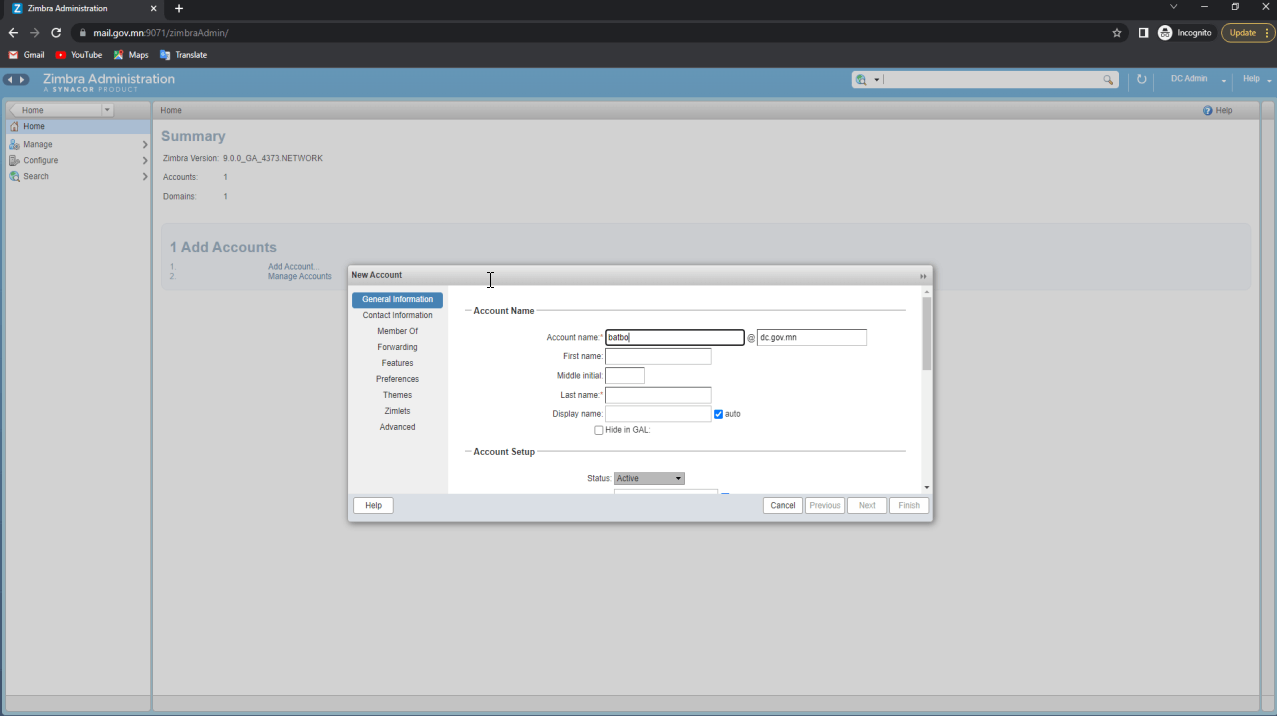1277x716 pixels.
Task: Click the Account name input field
Action: [x=675, y=338]
